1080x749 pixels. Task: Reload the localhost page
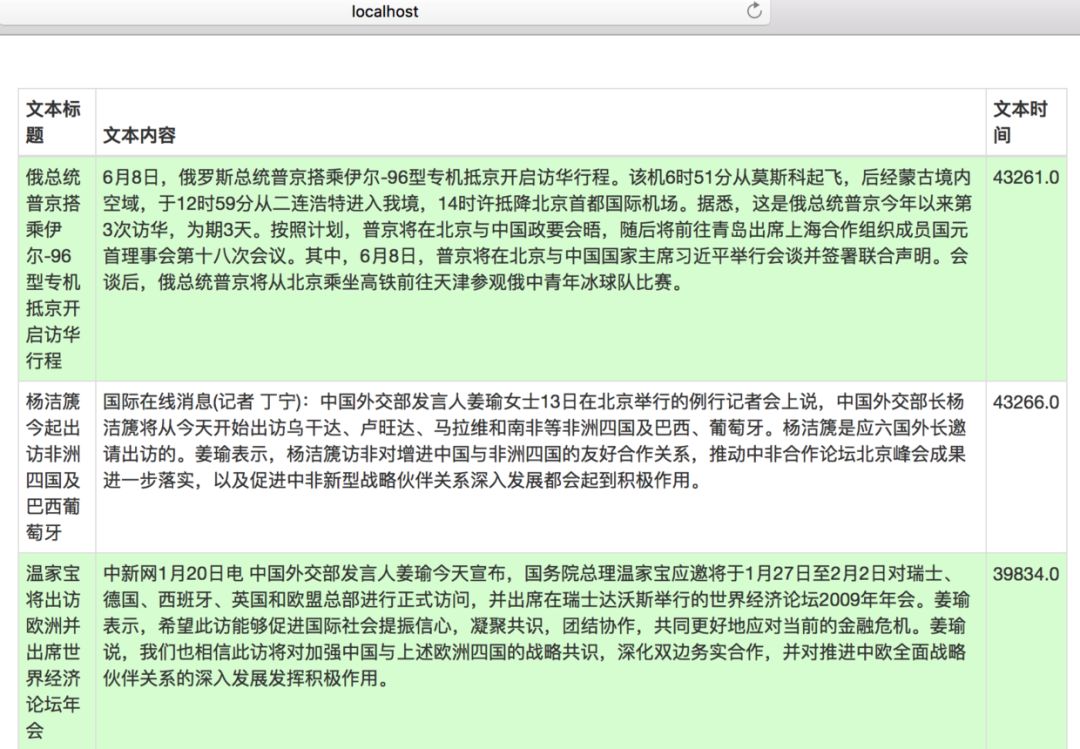[754, 10]
